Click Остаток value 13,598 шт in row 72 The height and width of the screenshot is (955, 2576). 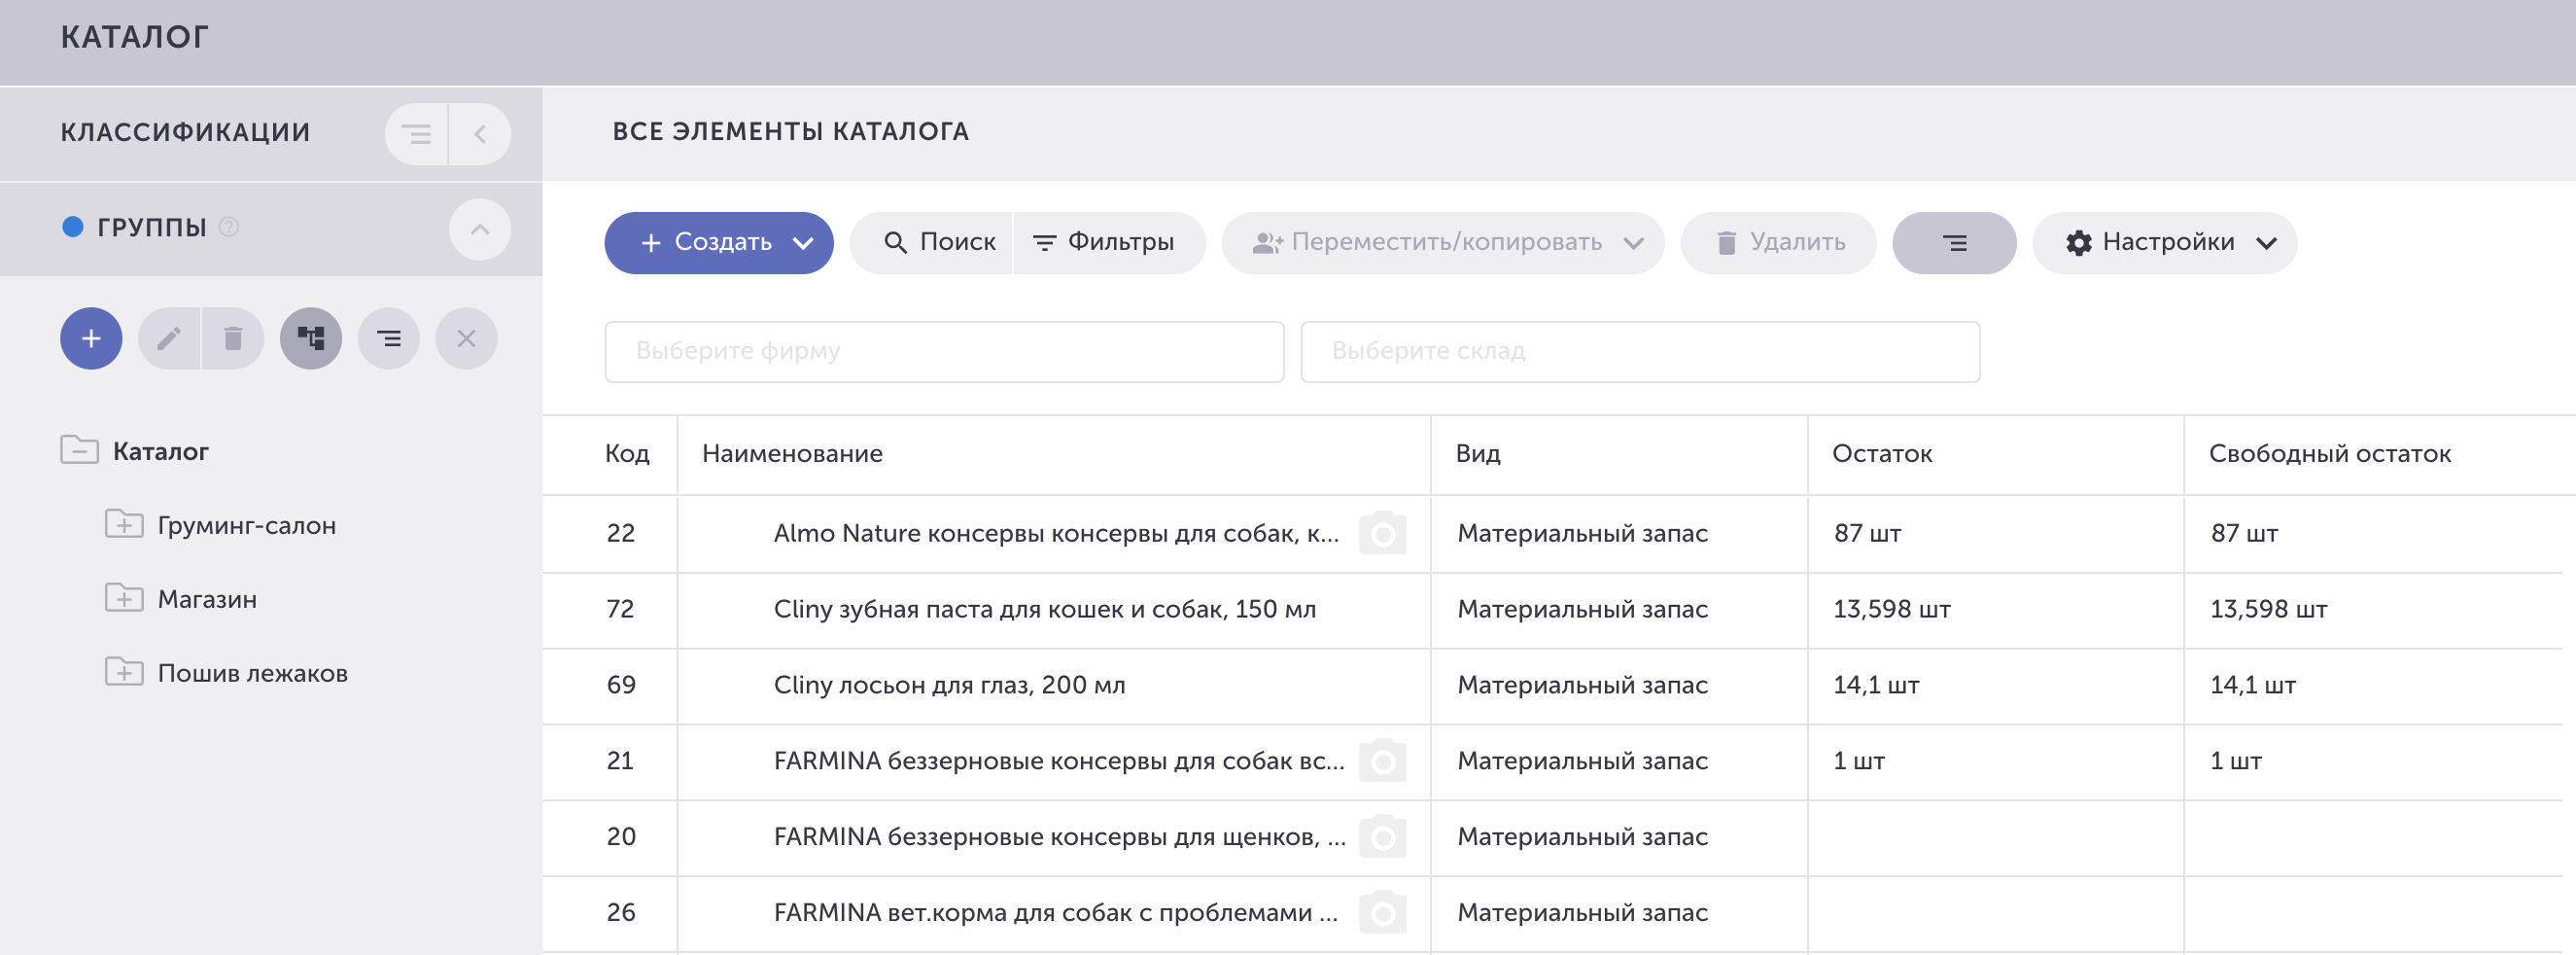1892,610
